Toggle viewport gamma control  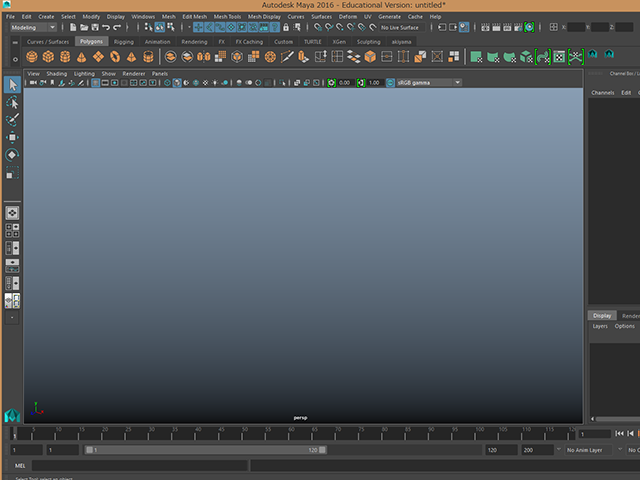(x=361, y=83)
